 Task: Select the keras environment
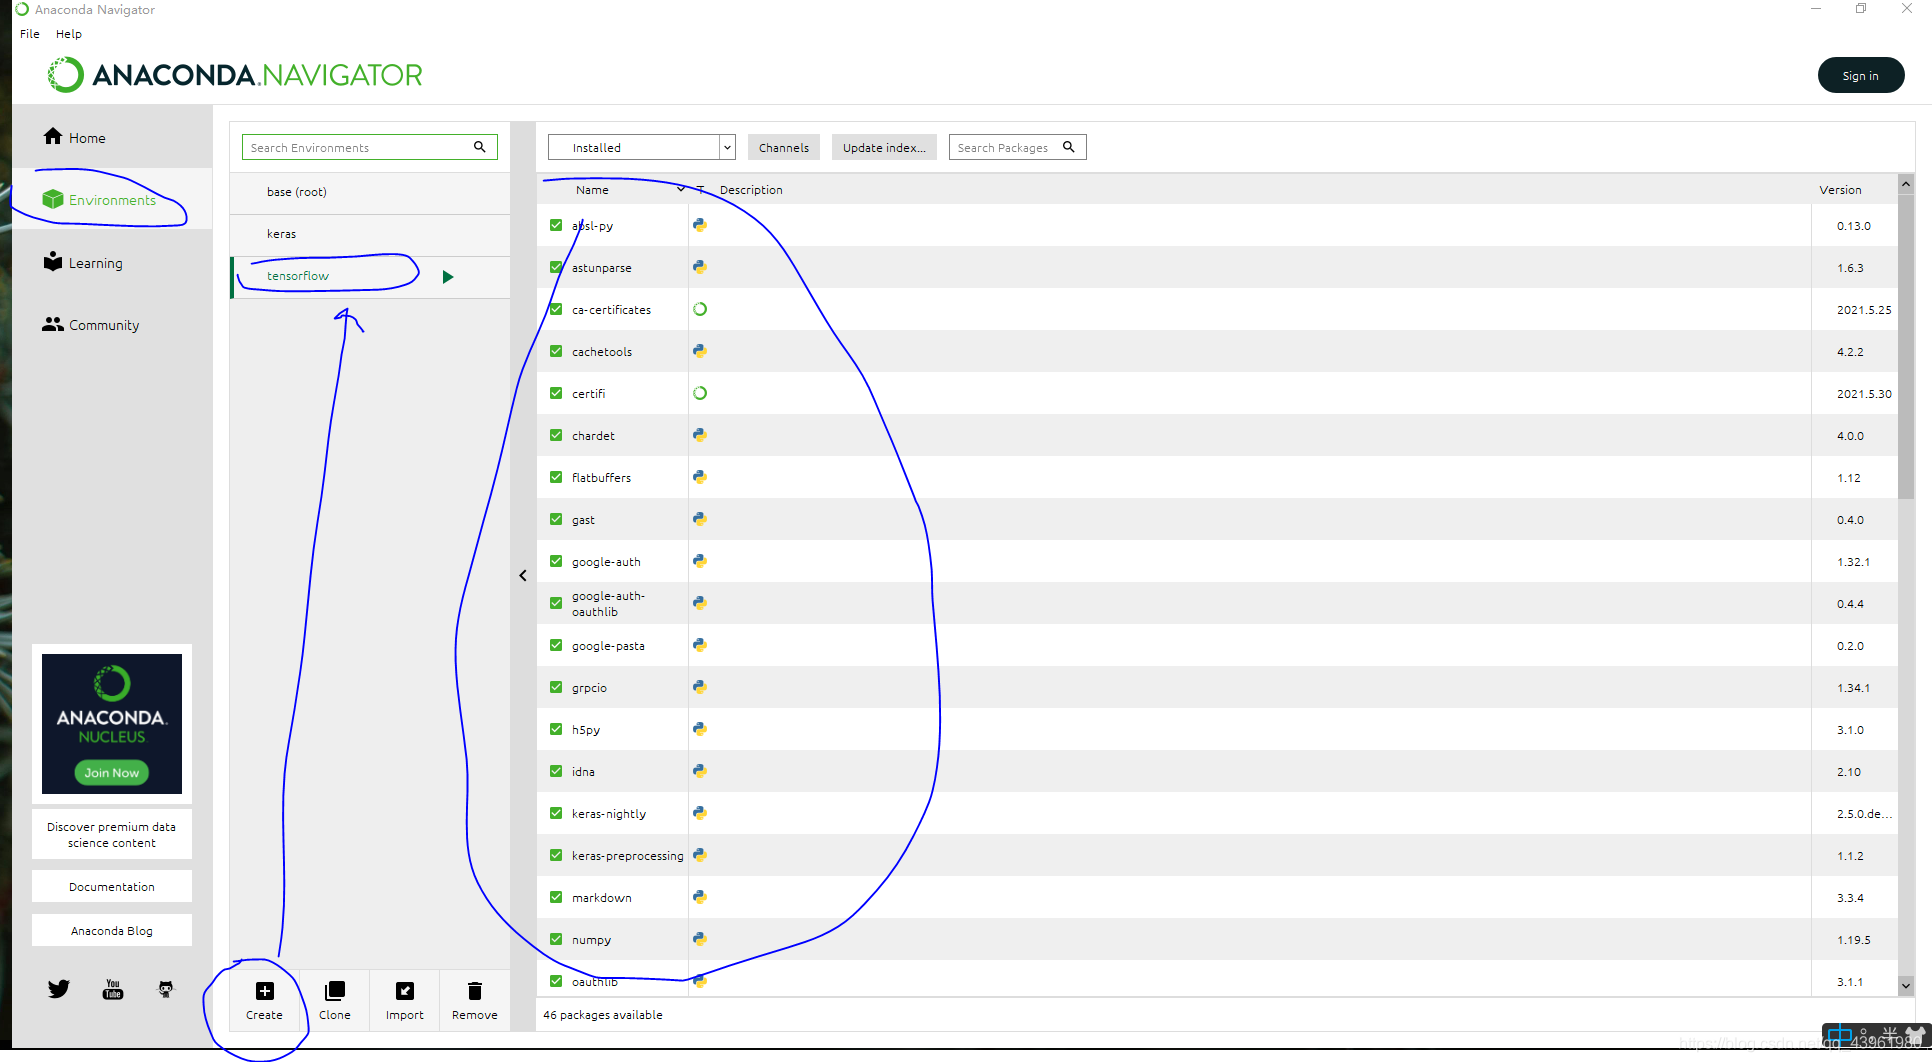point(370,234)
